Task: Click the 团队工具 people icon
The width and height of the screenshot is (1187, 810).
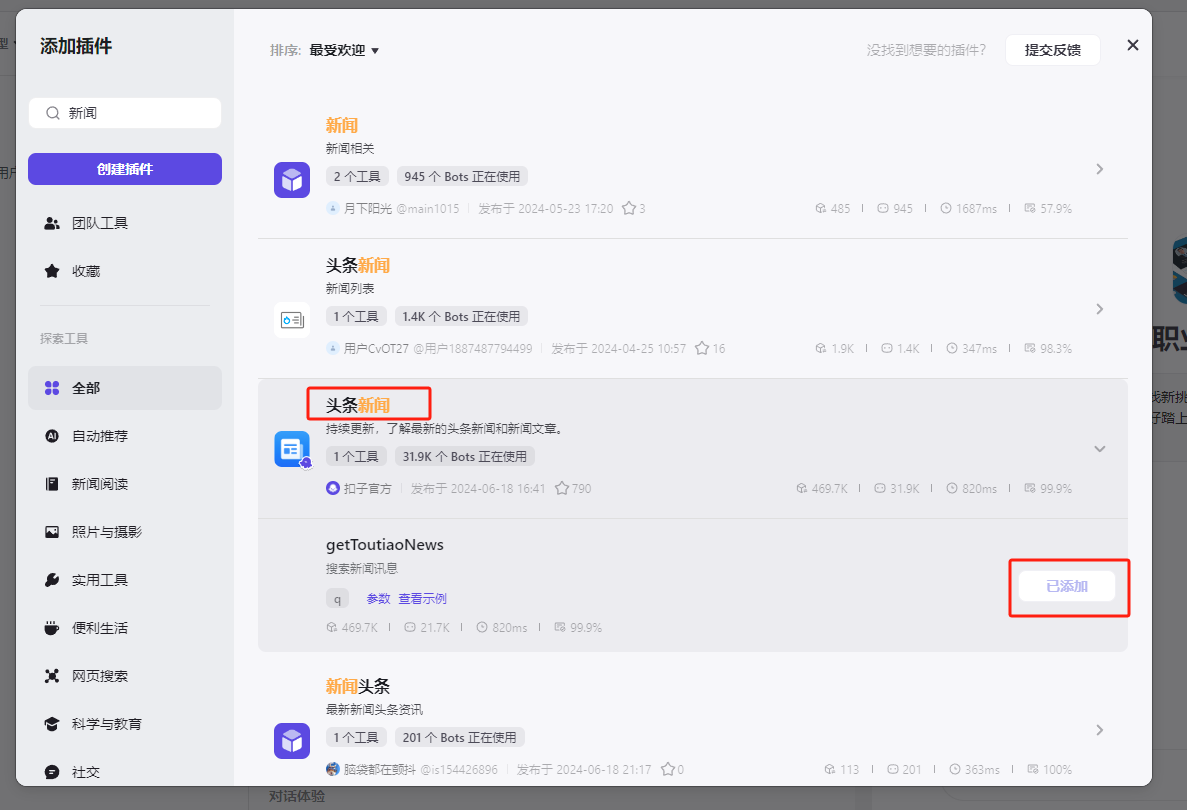Action: [51, 223]
